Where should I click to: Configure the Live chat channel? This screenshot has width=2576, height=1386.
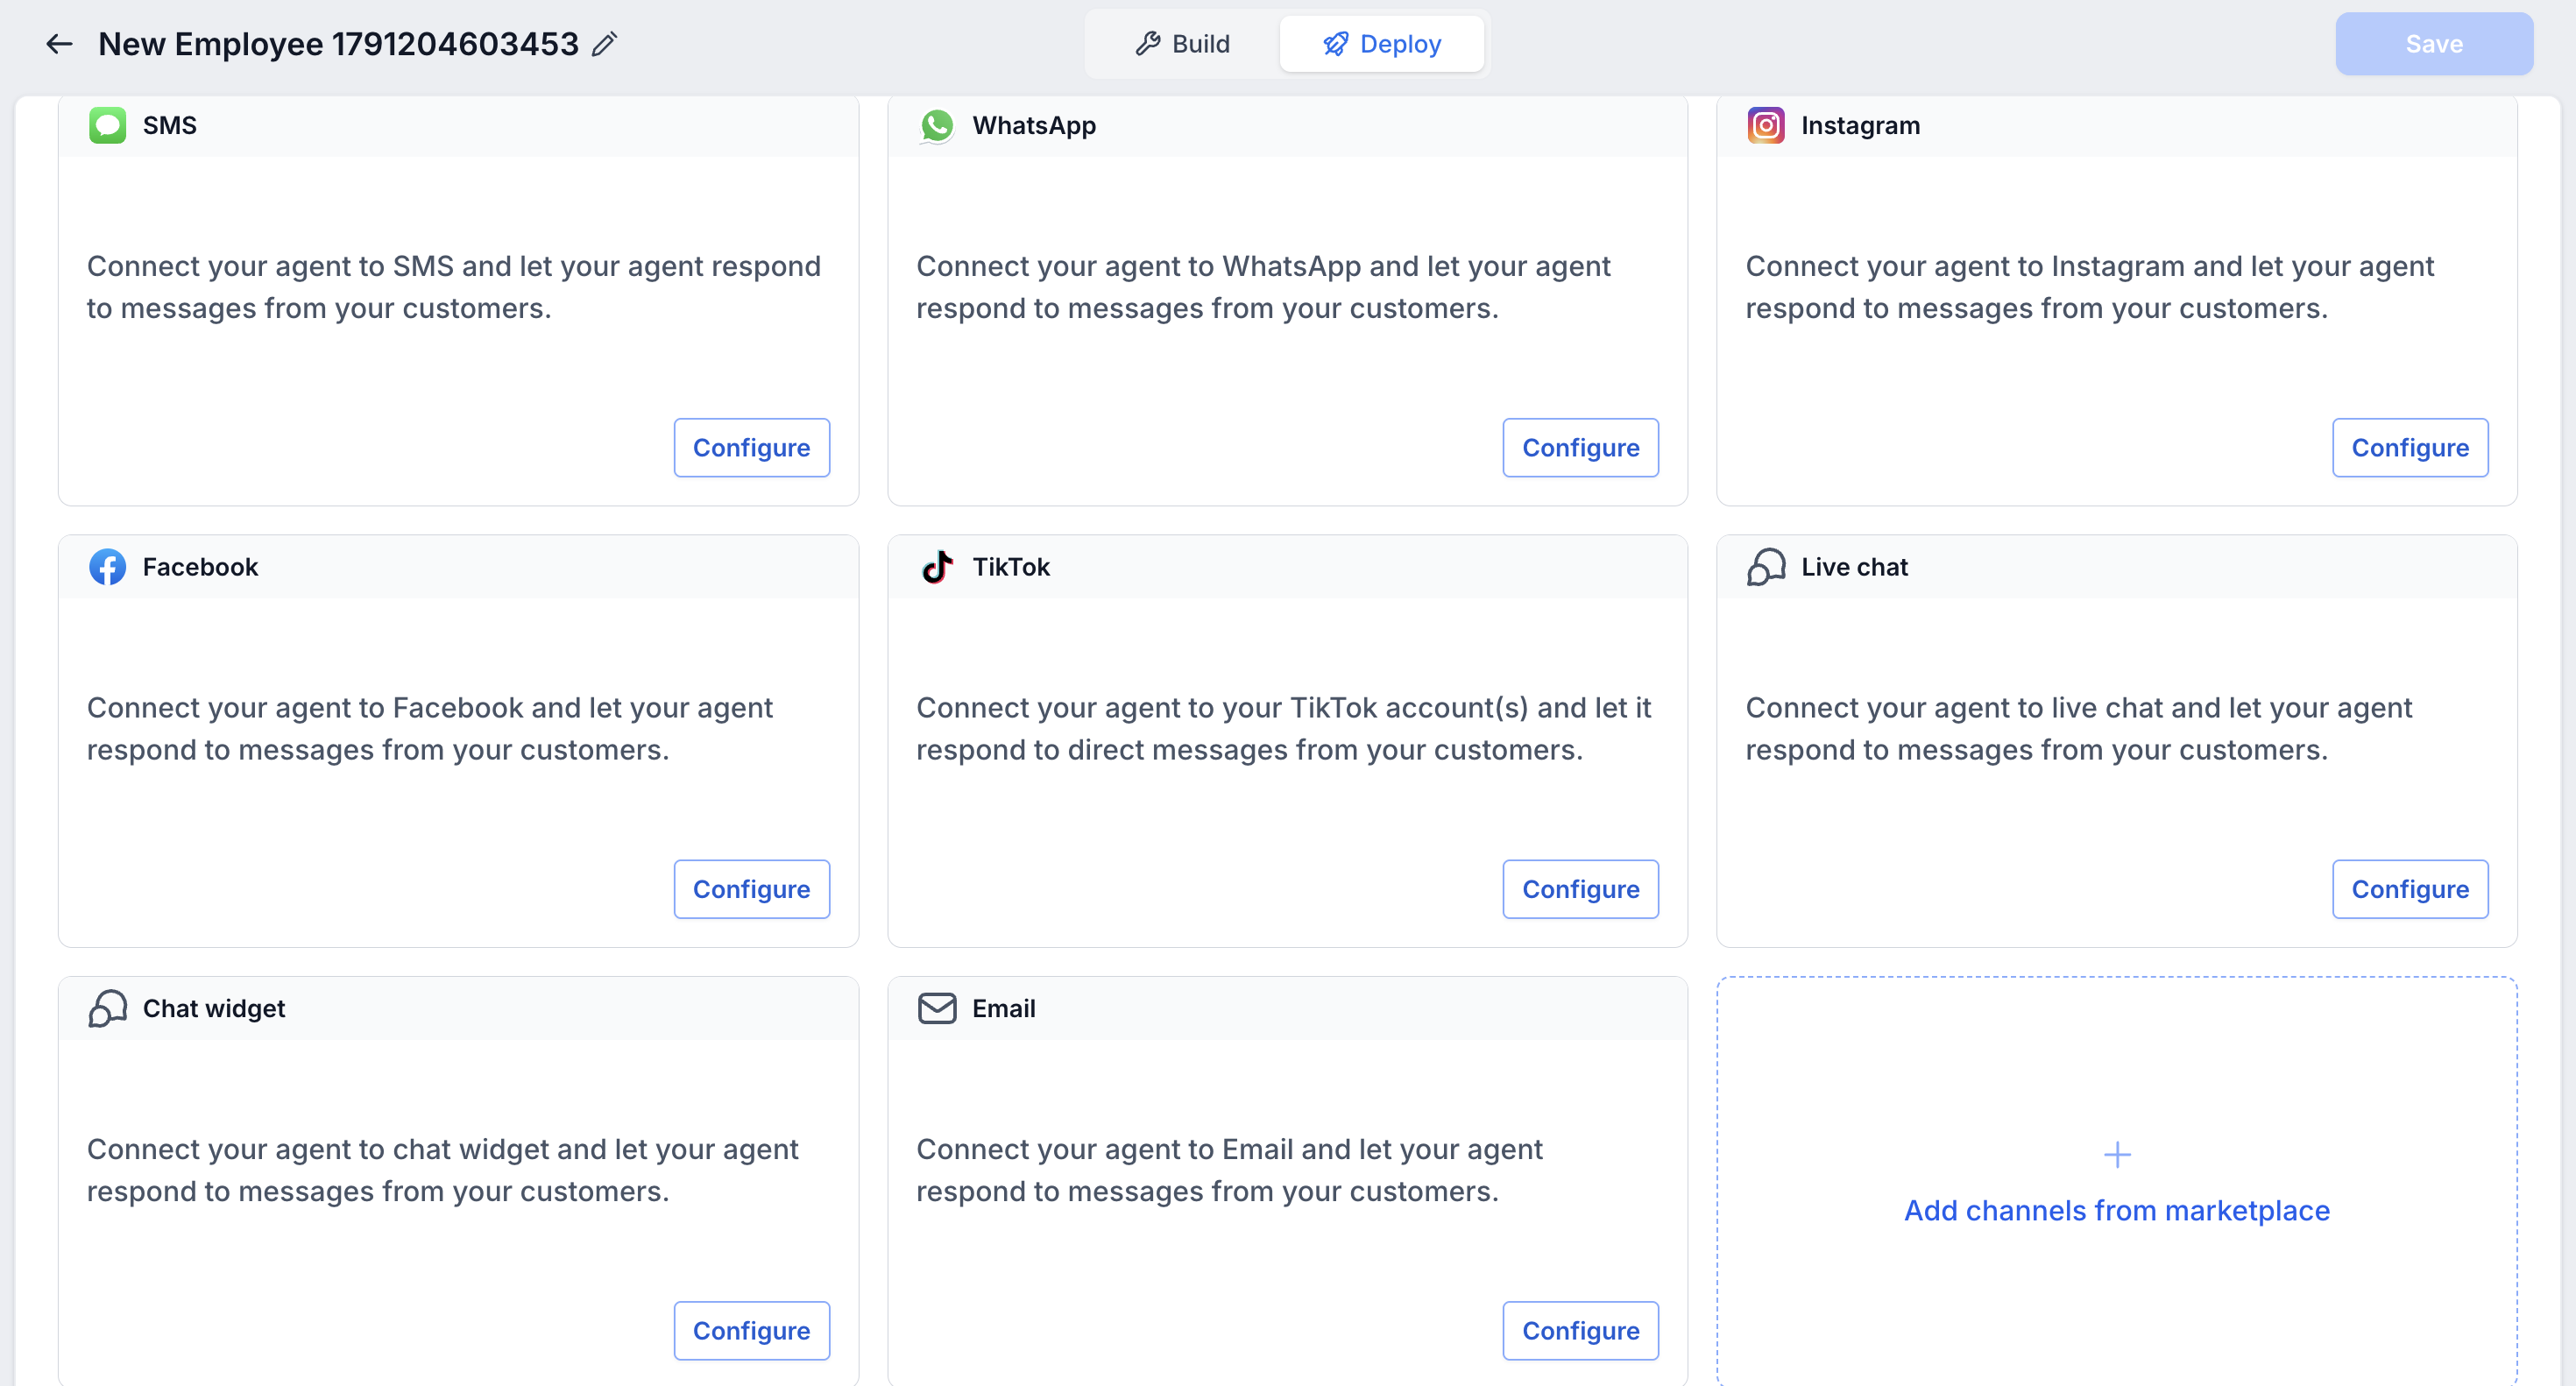pos(2410,889)
